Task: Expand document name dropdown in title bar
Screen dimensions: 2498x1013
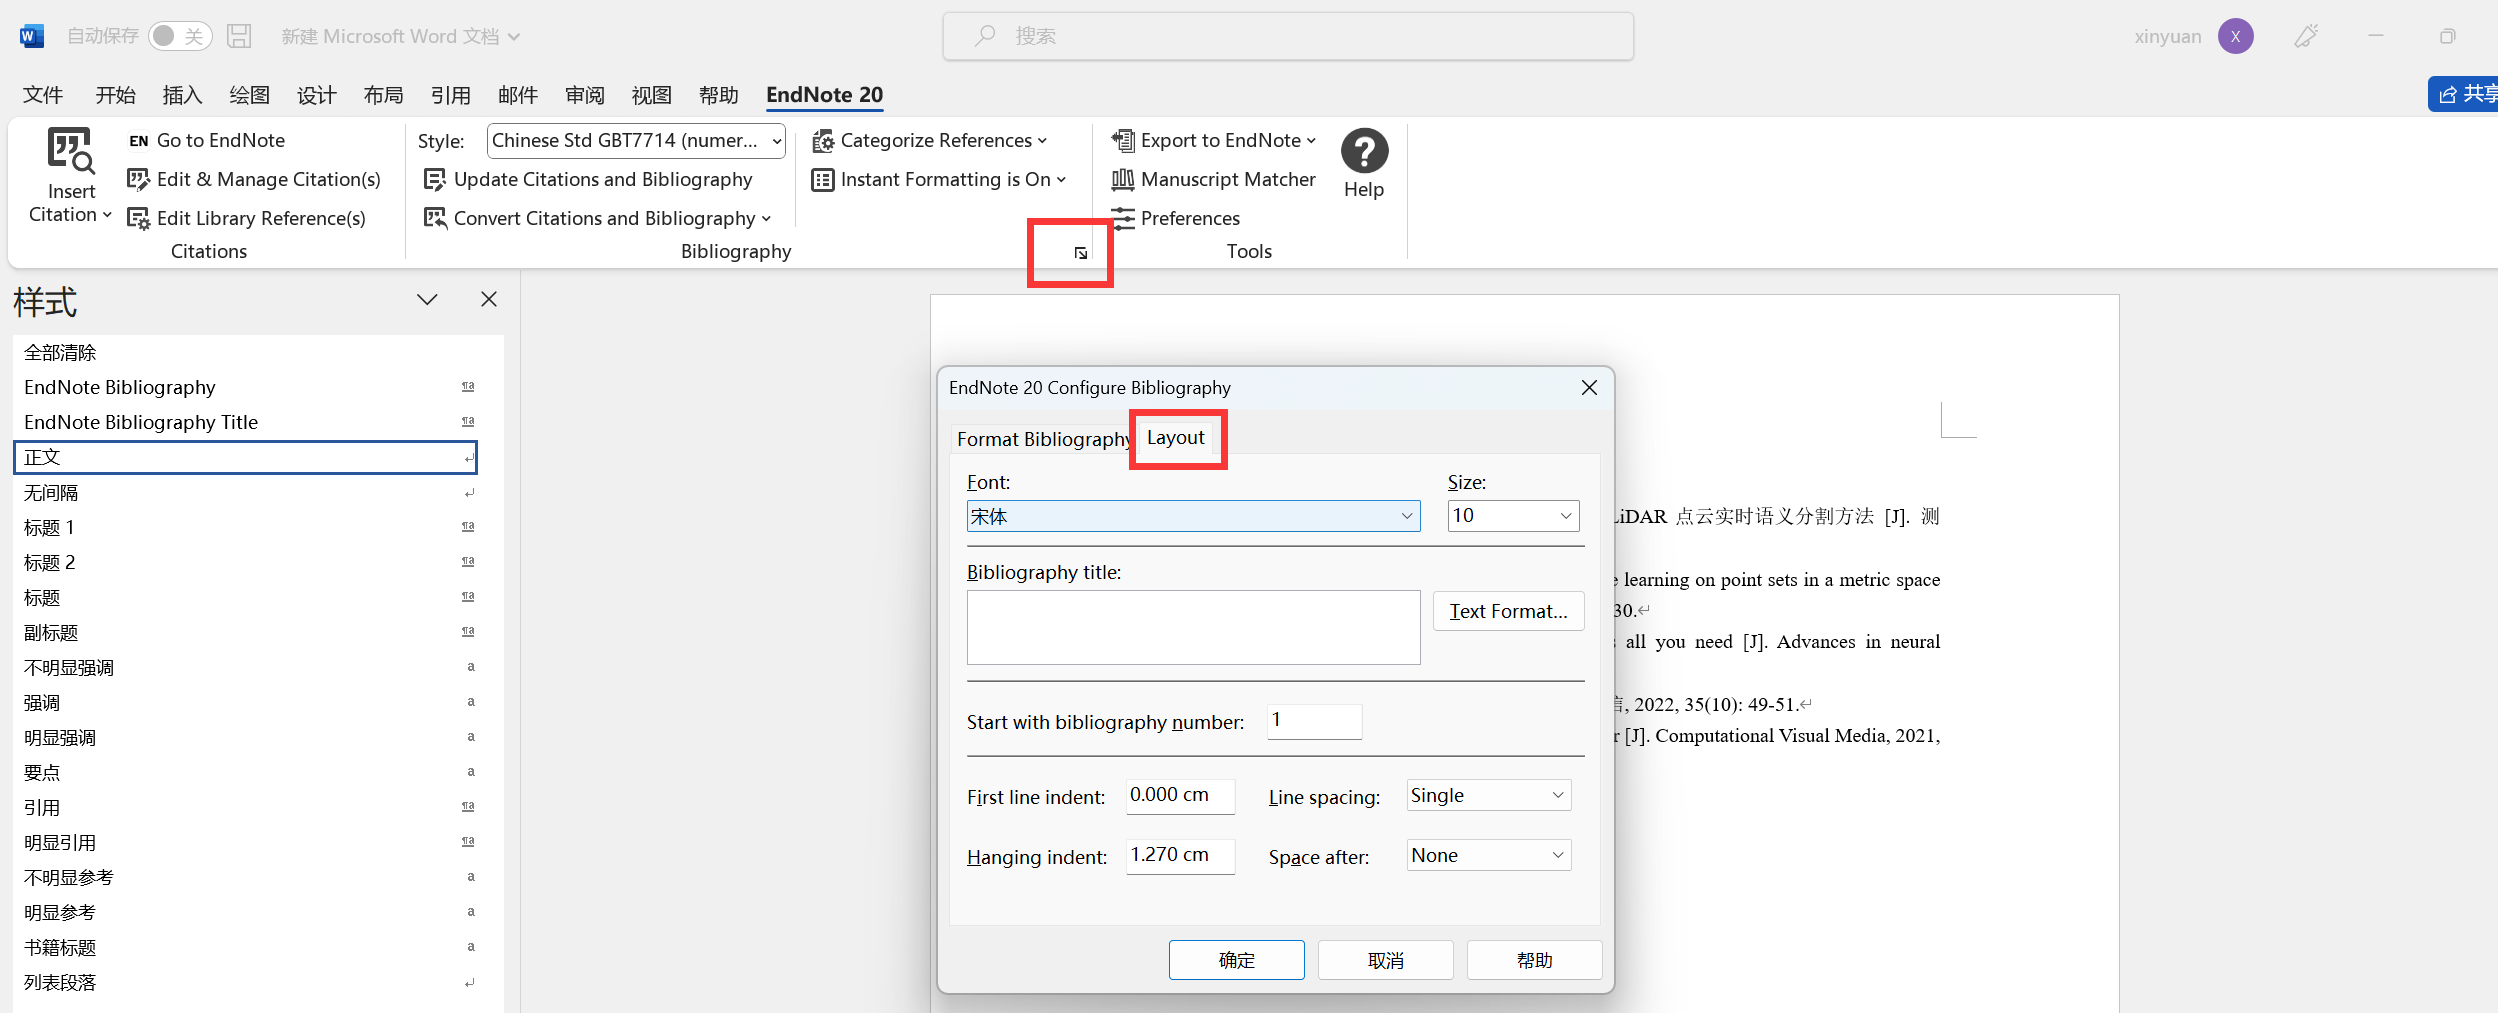Action: click(514, 37)
